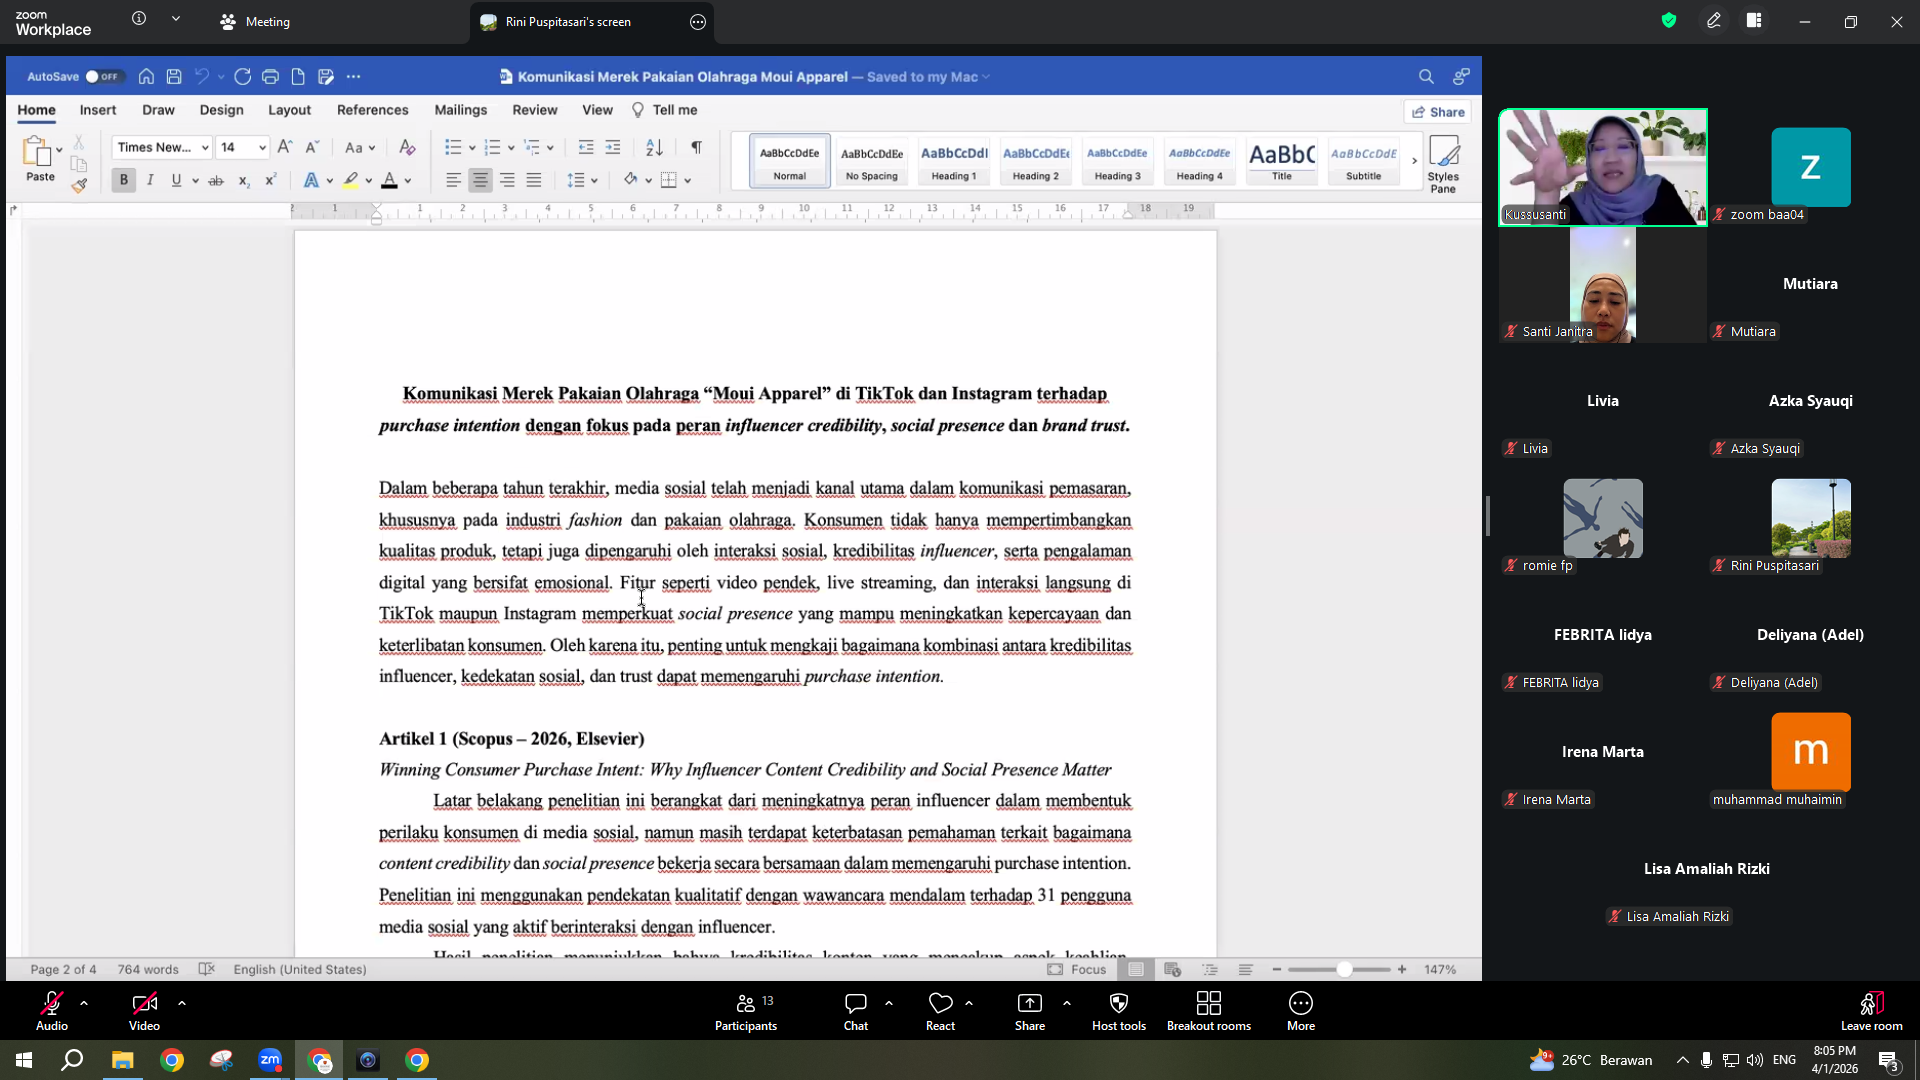Open Zoom Chat panel
The width and height of the screenshot is (1920, 1080).
[856, 1011]
